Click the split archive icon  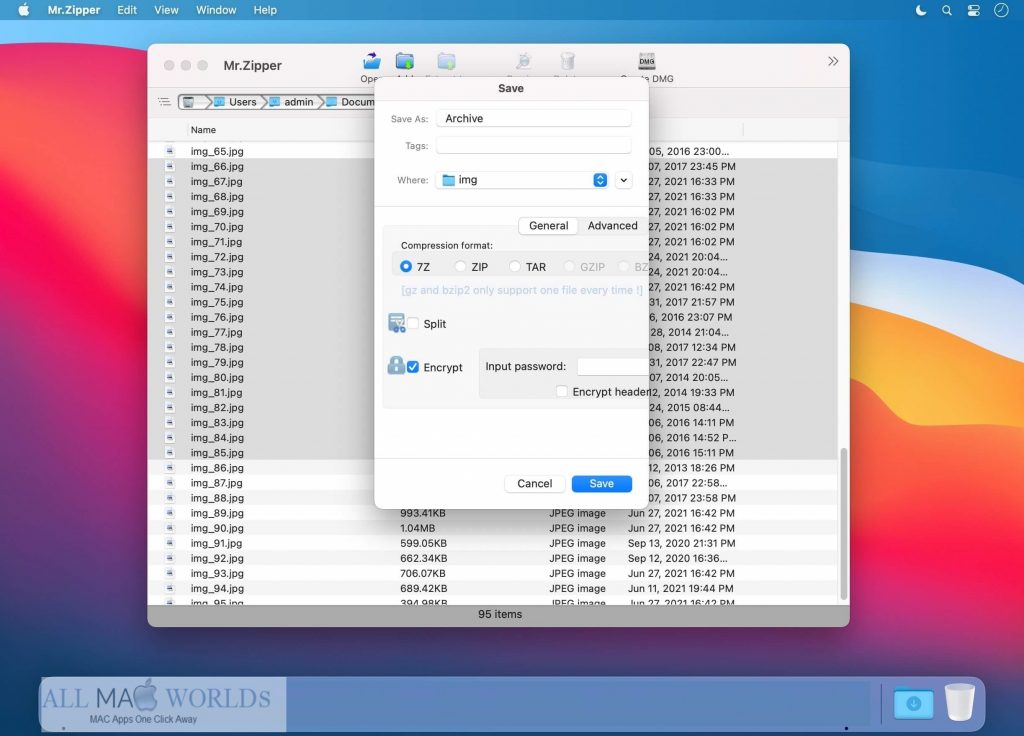tap(396, 323)
